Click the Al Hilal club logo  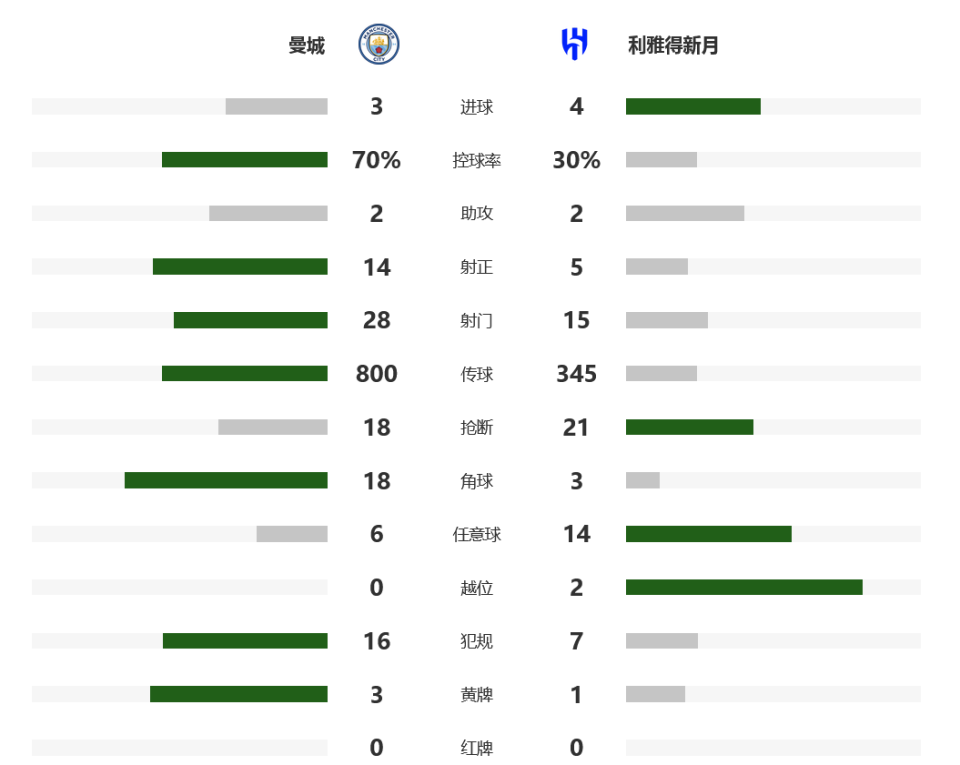(575, 44)
